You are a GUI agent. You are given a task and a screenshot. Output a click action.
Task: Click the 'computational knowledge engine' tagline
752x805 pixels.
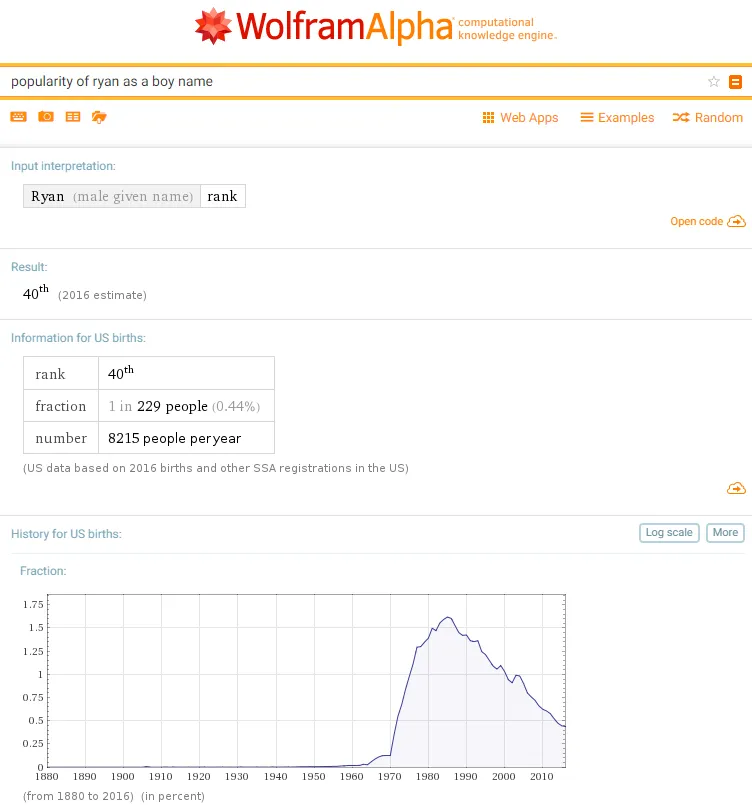coord(507,29)
